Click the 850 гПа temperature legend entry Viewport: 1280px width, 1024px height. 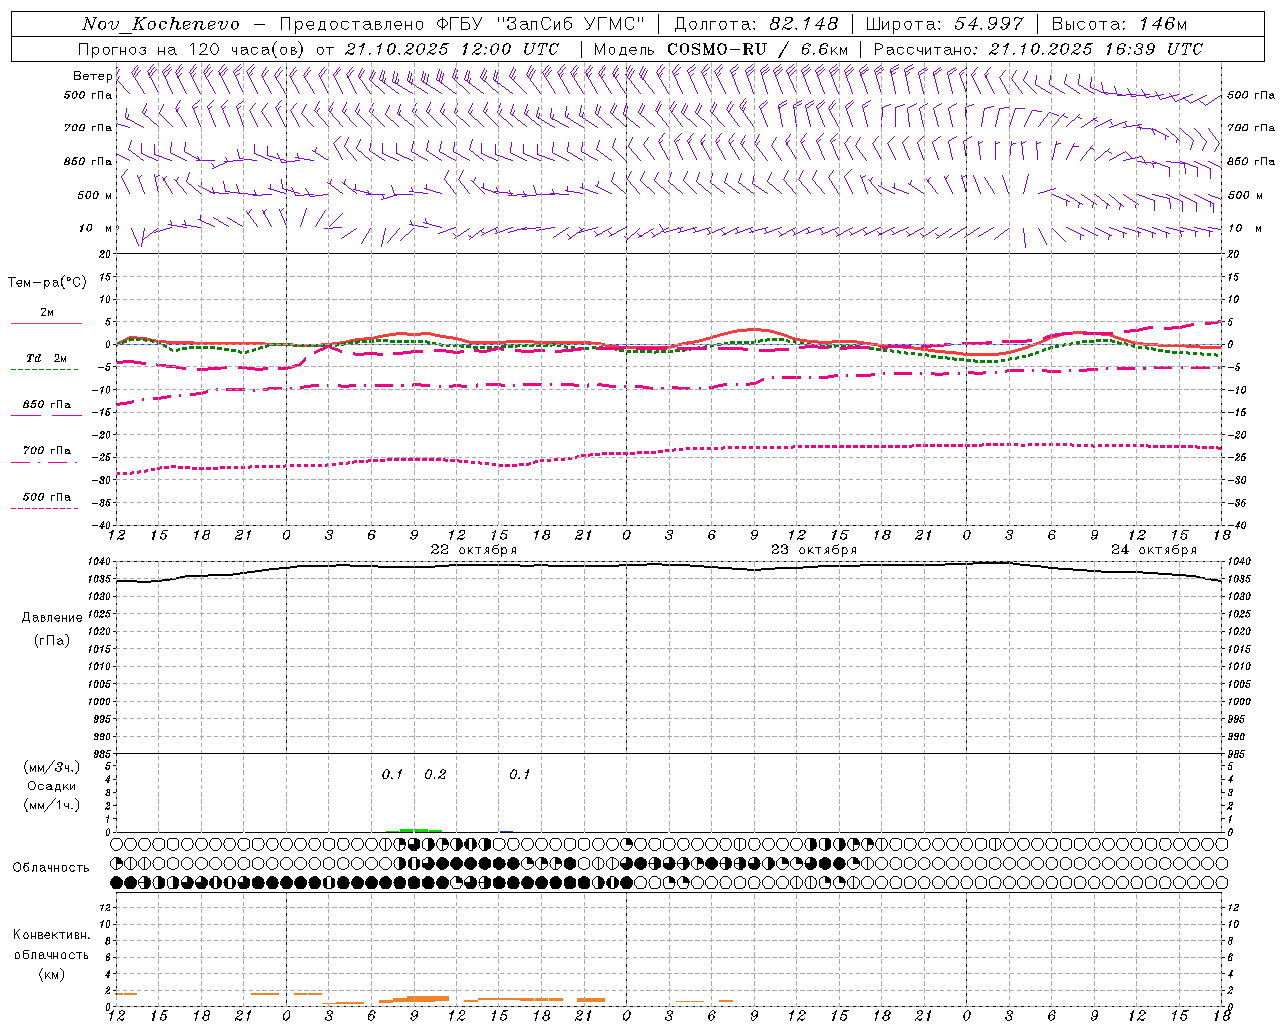click(x=46, y=405)
